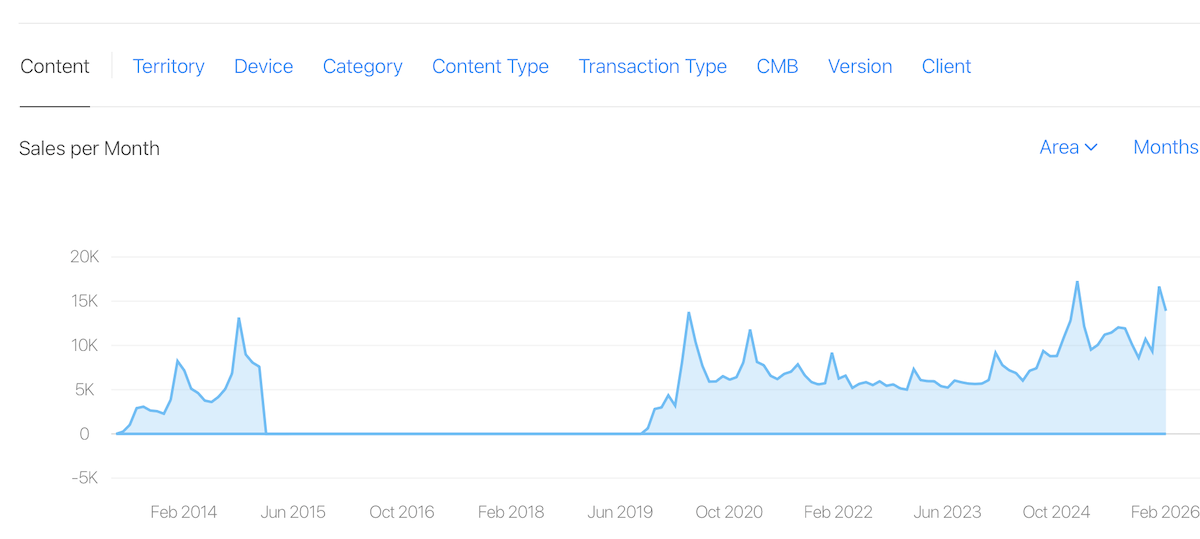Switch to the Category tab
This screenshot has height=539, width=1200.
(362, 67)
